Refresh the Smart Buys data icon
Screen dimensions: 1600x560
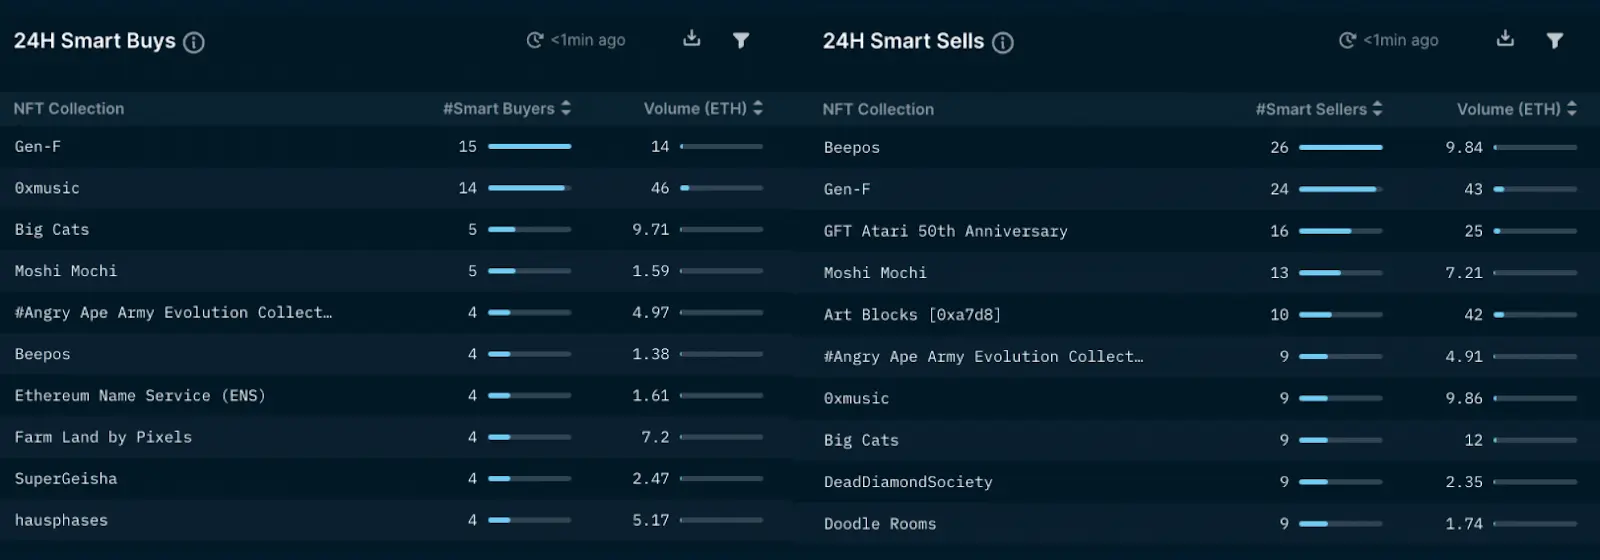(535, 40)
